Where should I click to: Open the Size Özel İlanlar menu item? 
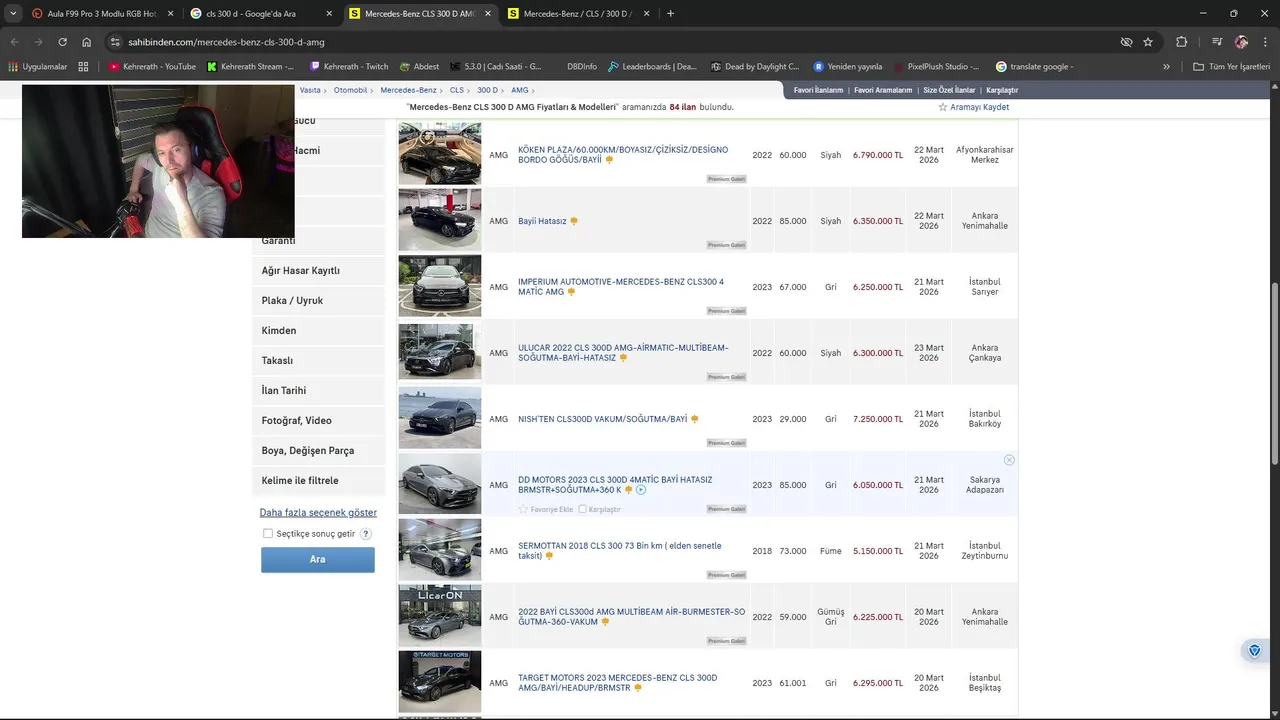tap(949, 90)
